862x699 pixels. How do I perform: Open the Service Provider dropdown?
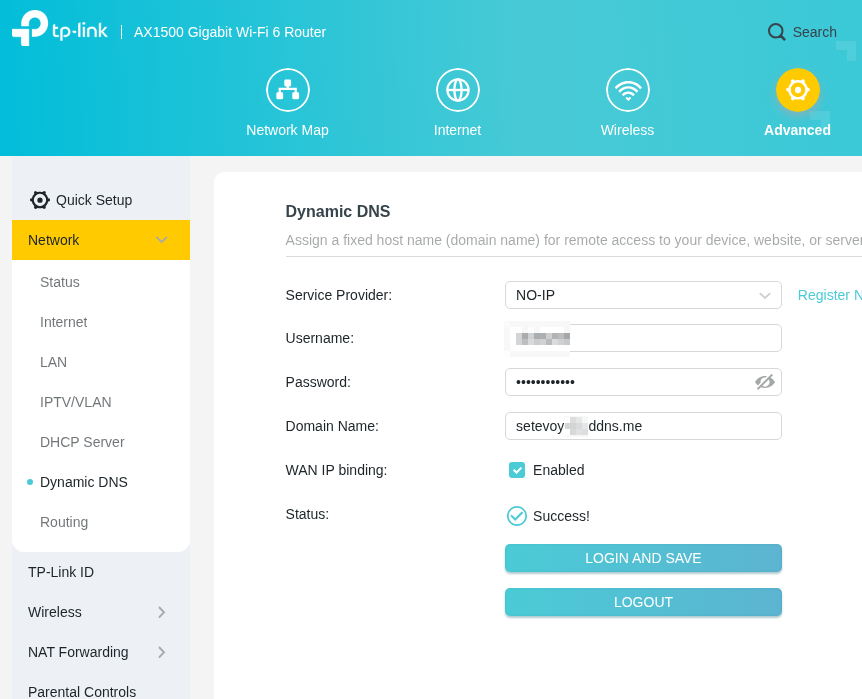click(x=642, y=295)
